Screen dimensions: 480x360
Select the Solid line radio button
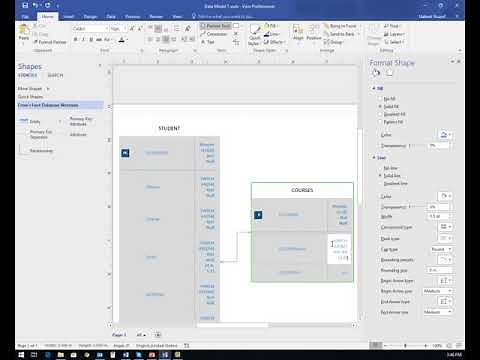(x=380, y=176)
